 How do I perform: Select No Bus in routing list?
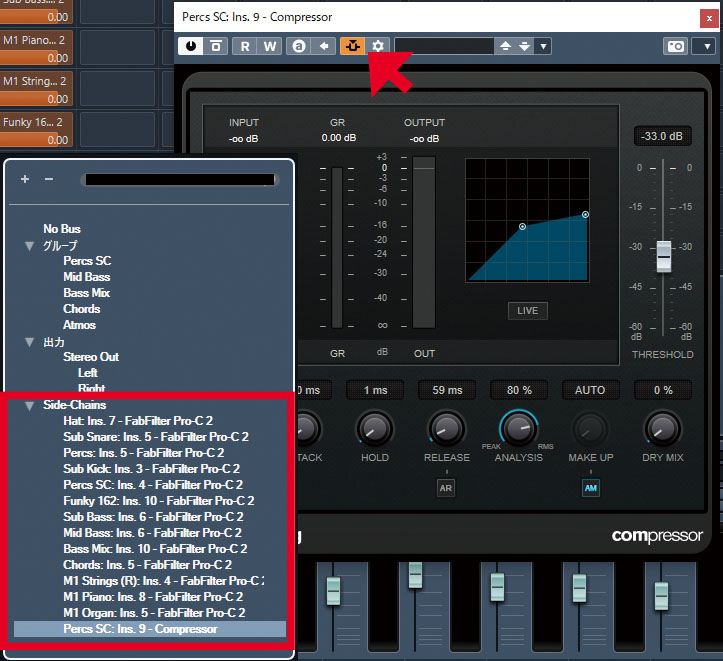62,229
